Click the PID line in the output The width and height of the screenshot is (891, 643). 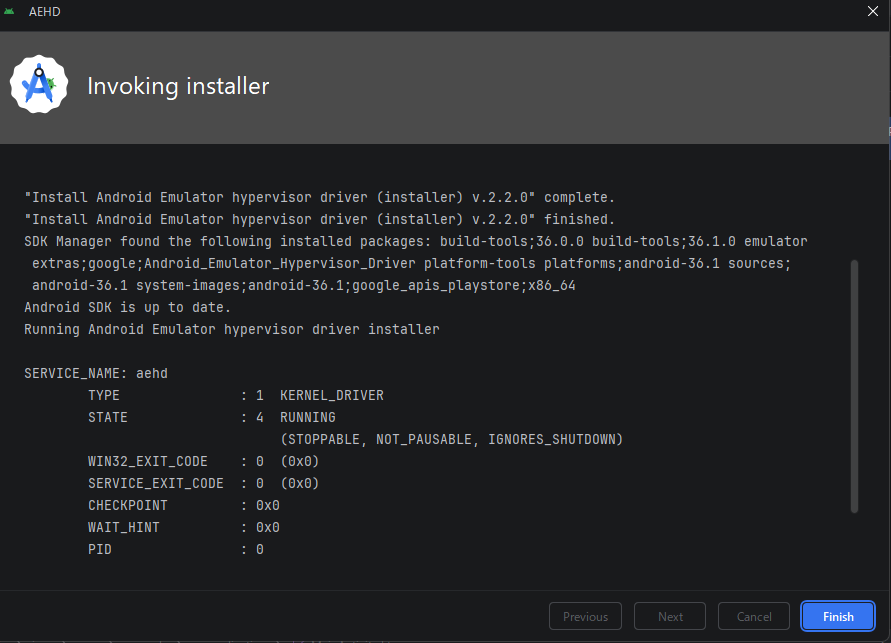click(x=175, y=549)
